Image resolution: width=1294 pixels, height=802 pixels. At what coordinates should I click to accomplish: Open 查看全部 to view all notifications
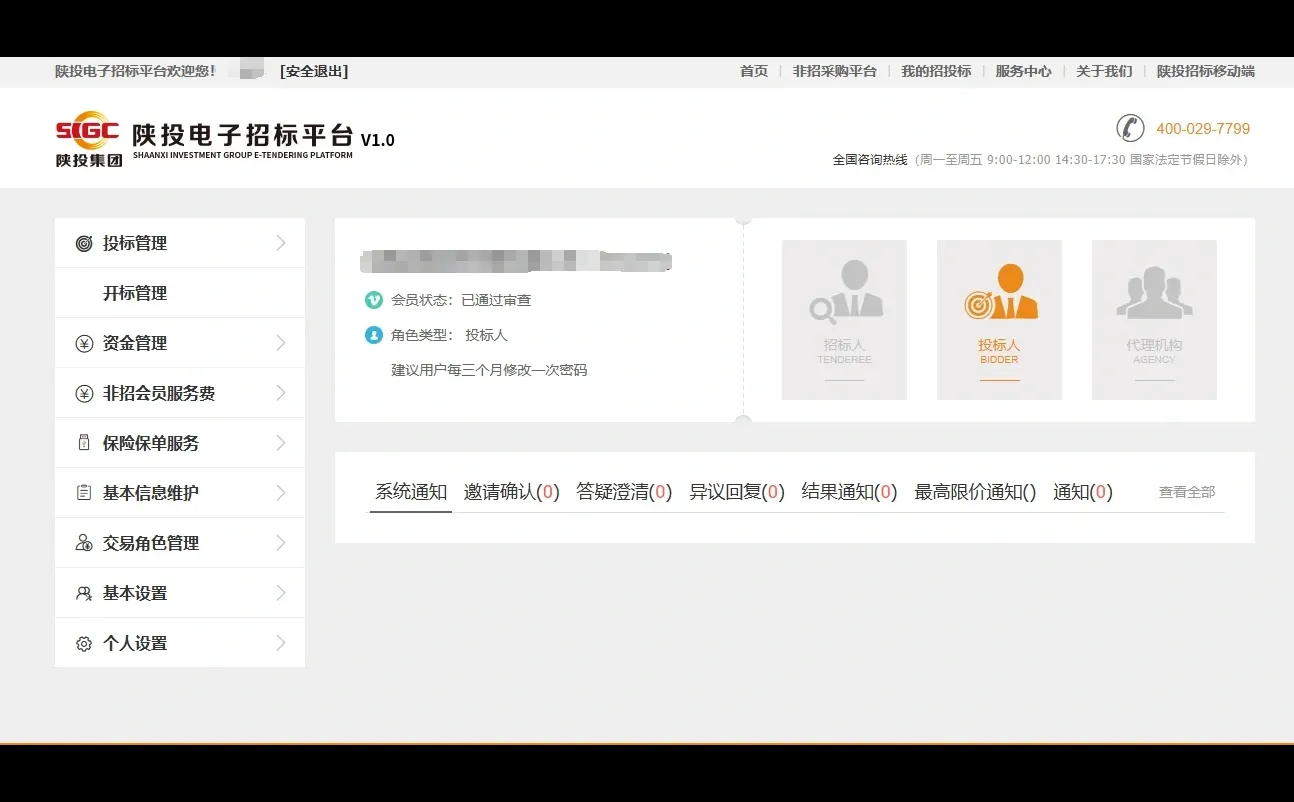point(1185,492)
